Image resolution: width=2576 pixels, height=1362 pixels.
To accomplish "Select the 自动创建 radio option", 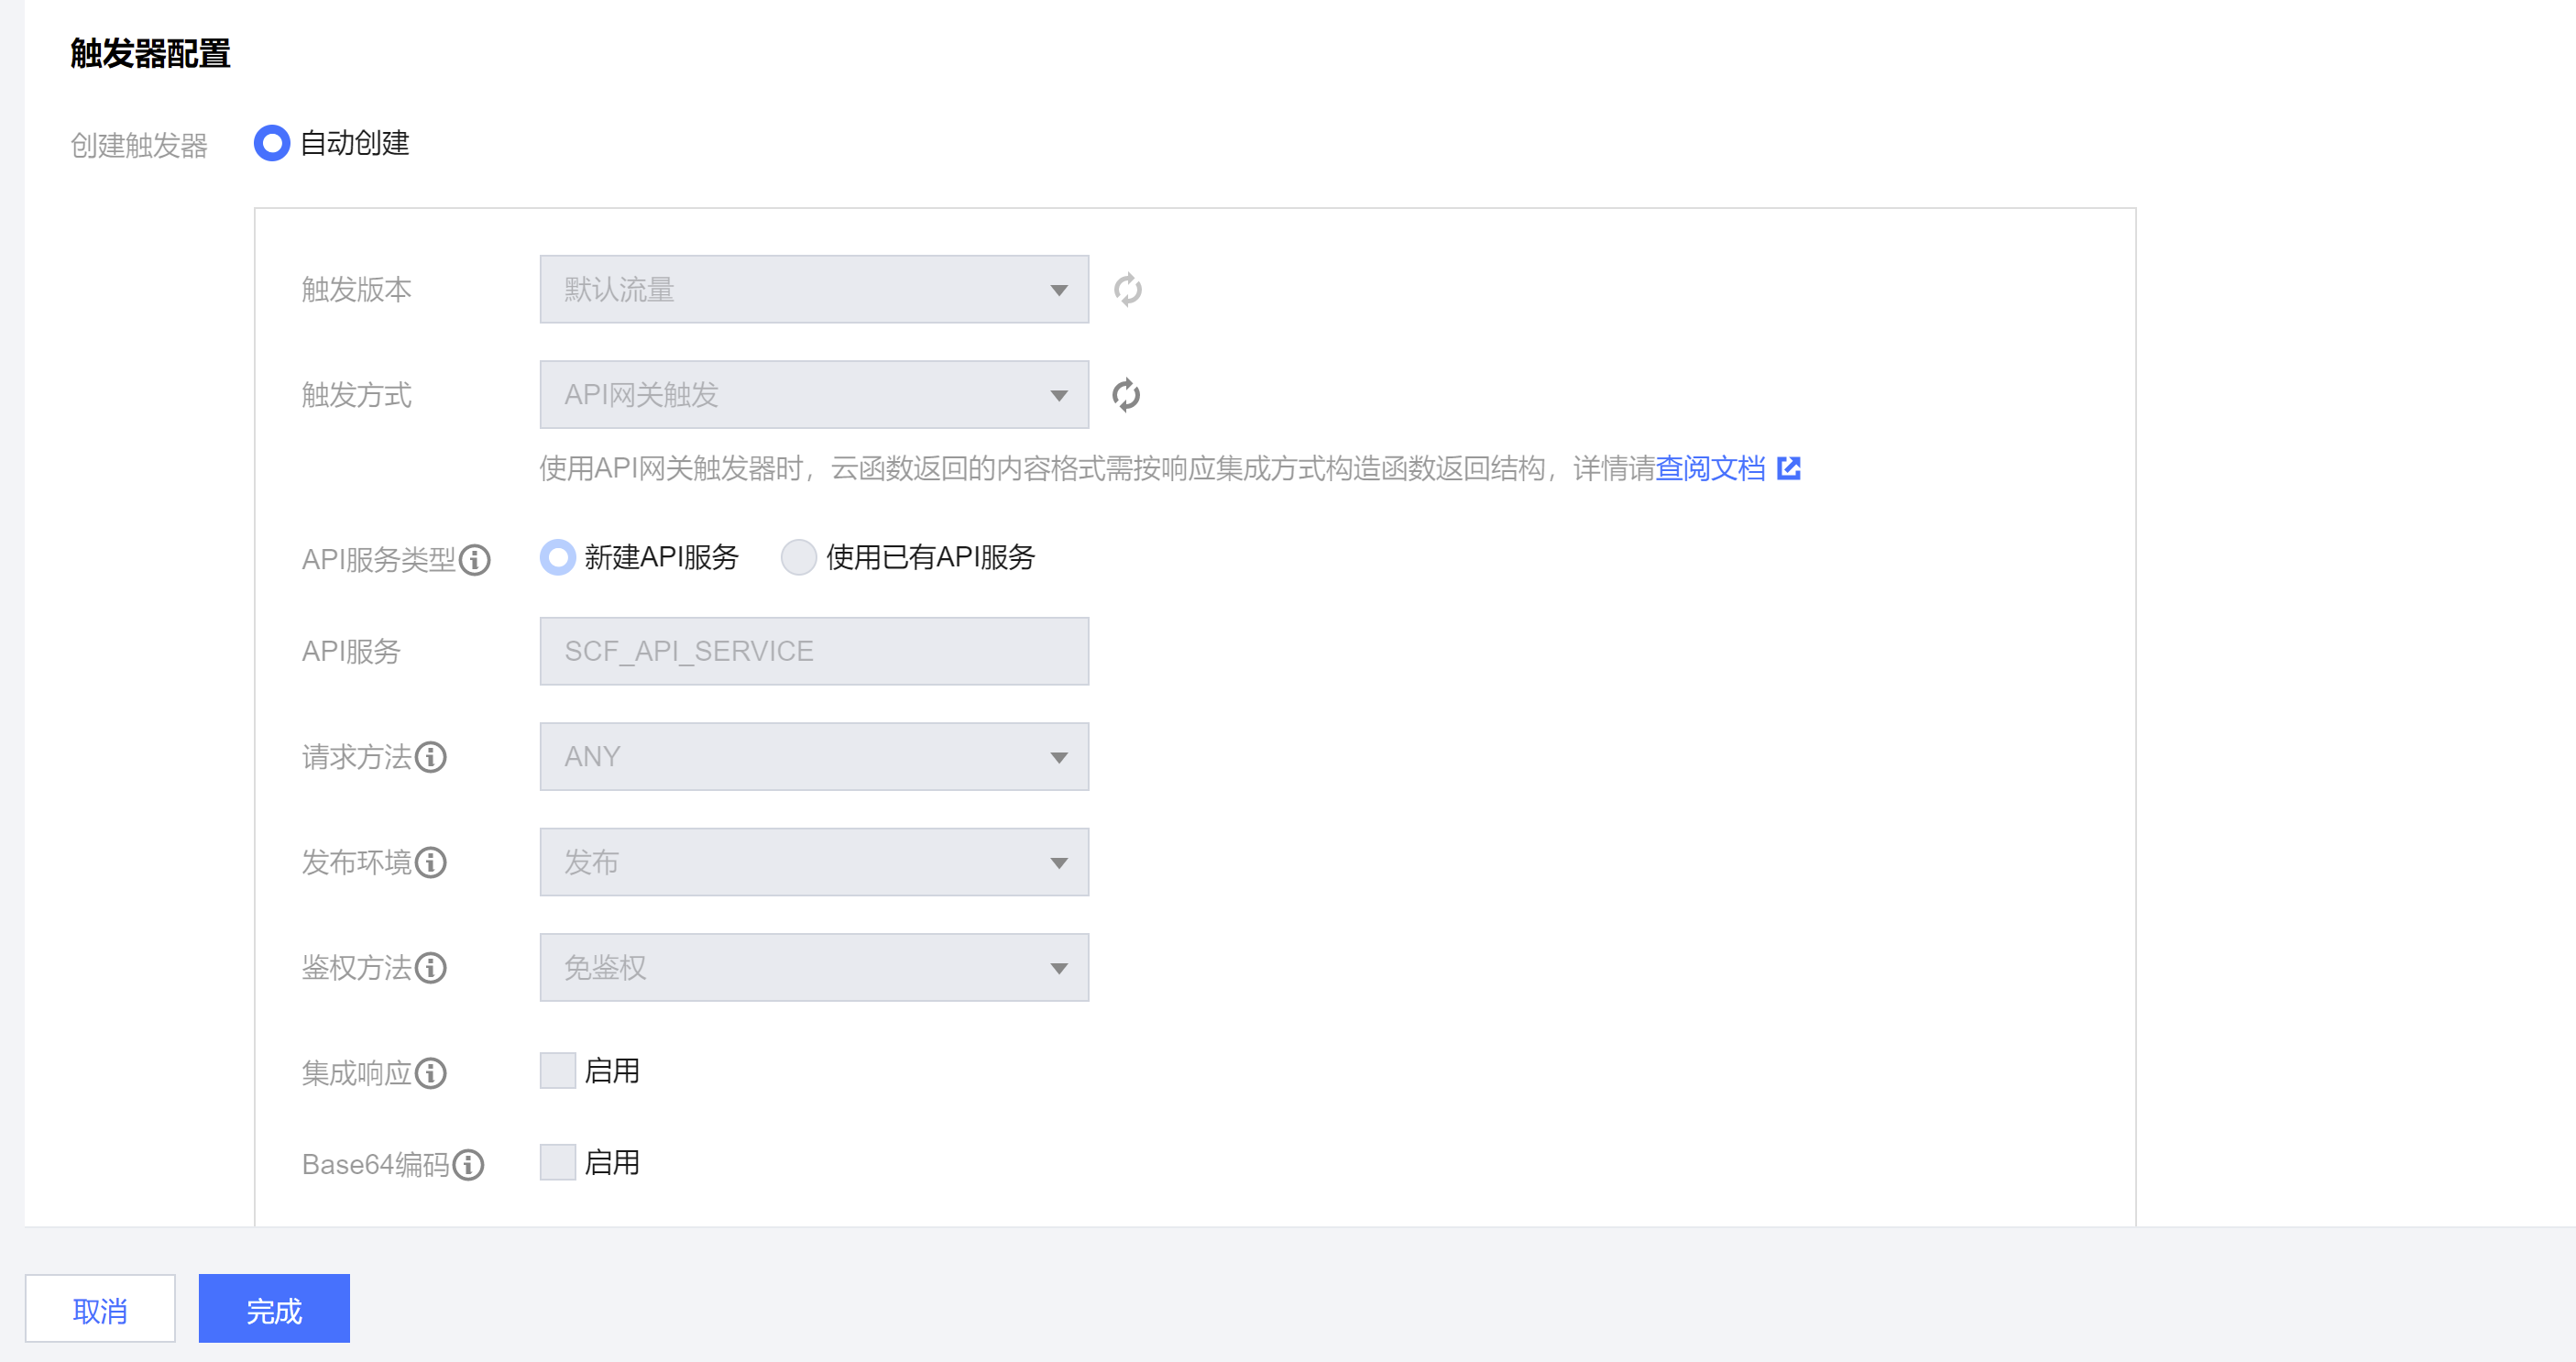I will (x=272, y=143).
